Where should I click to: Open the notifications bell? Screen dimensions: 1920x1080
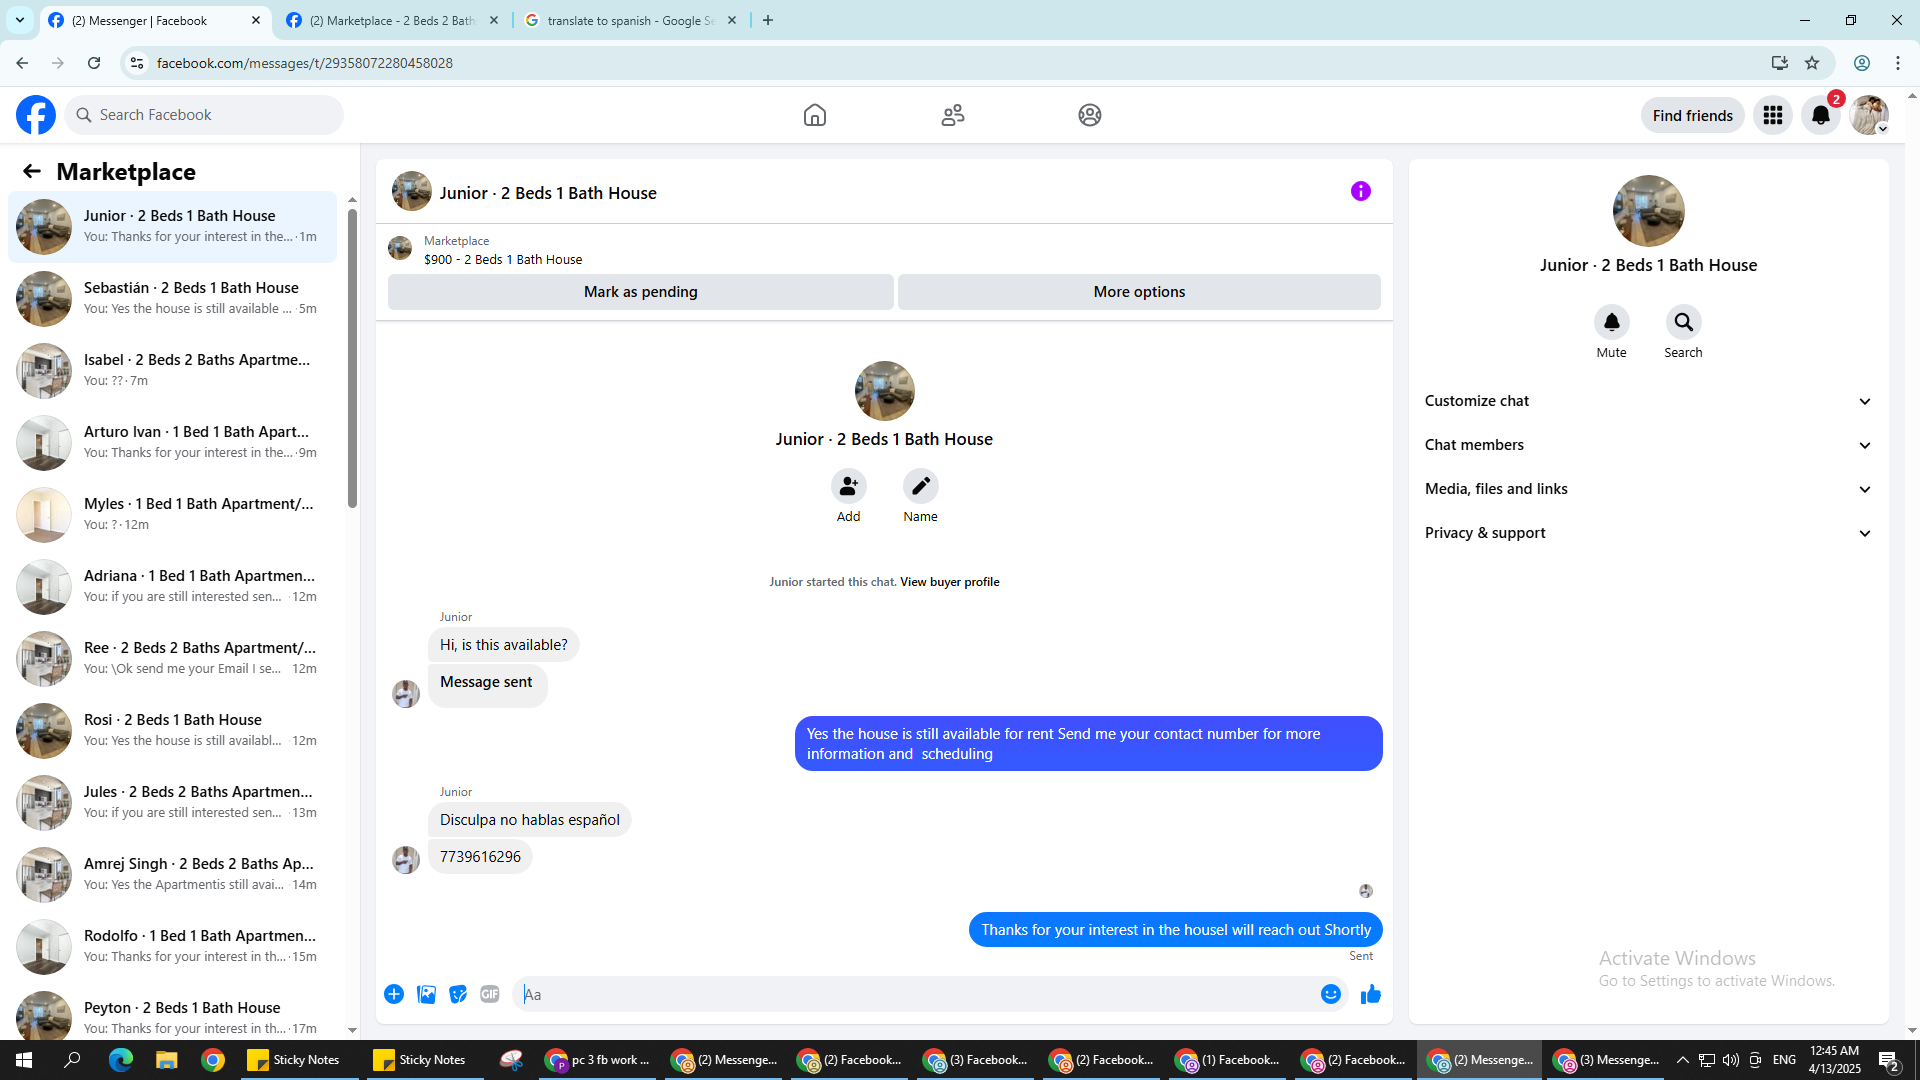pyautogui.click(x=1821, y=115)
